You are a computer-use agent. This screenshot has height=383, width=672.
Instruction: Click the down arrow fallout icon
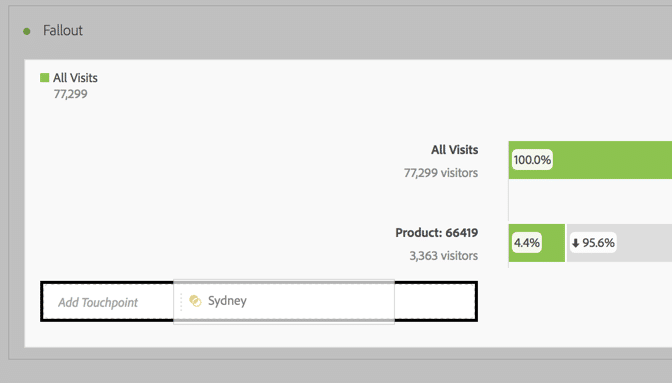(x=576, y=243)
